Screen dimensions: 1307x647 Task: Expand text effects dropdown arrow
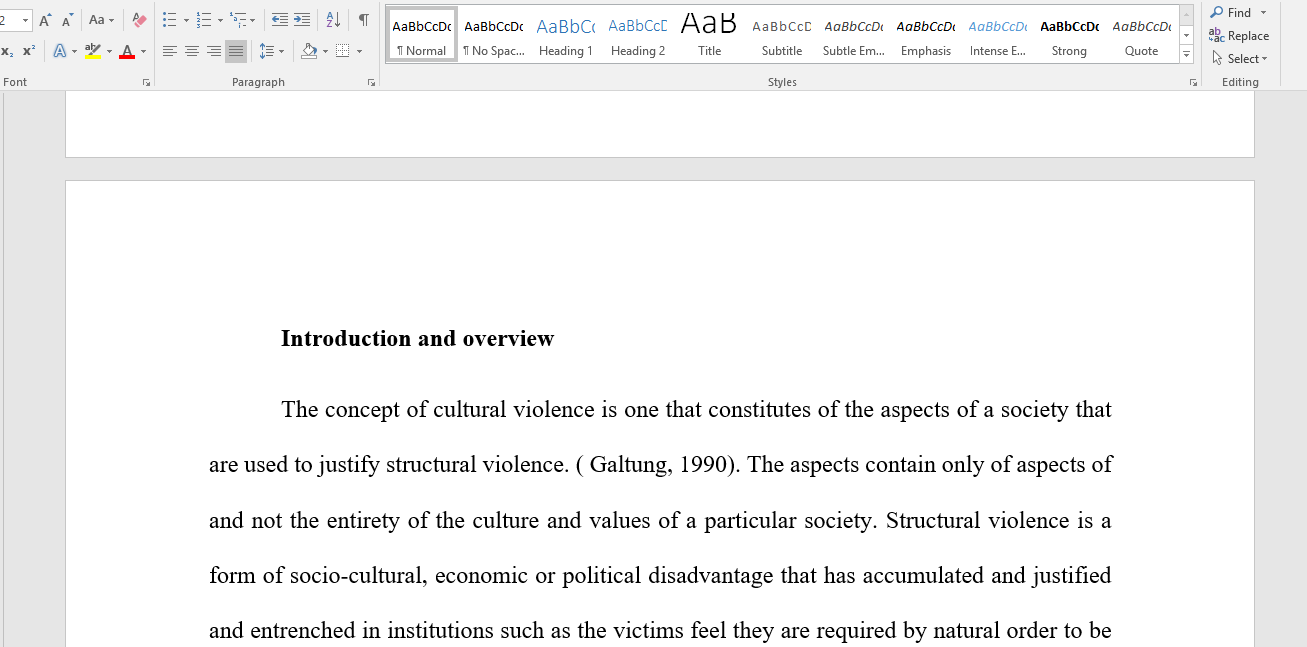pos(75,51)
